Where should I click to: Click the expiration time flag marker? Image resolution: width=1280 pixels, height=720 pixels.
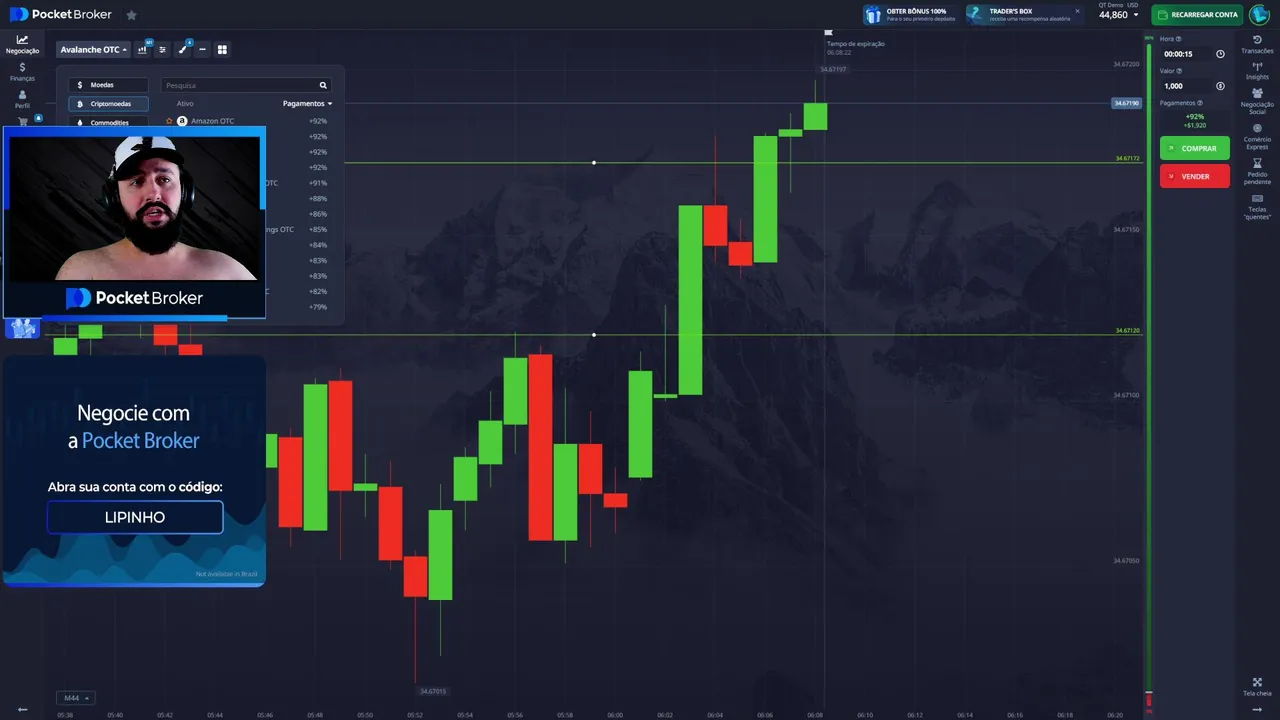click(x=828, y=32)
